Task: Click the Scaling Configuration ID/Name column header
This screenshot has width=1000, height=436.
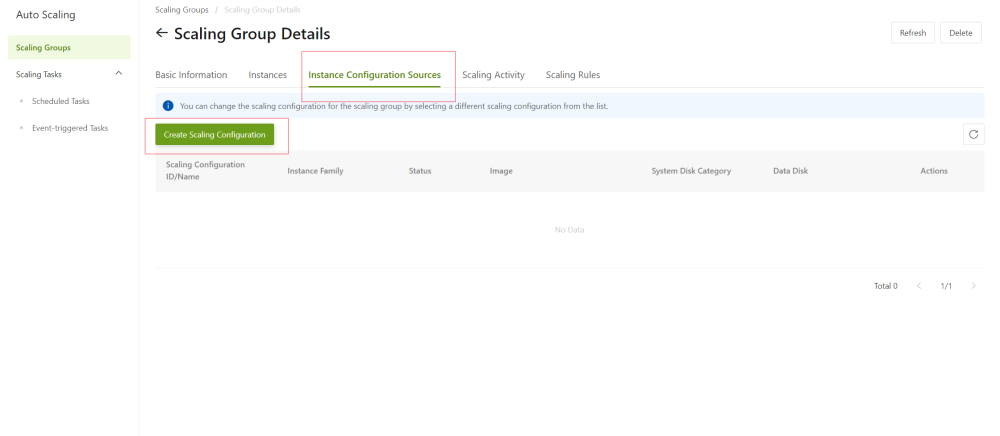Action: pos(205,171)
